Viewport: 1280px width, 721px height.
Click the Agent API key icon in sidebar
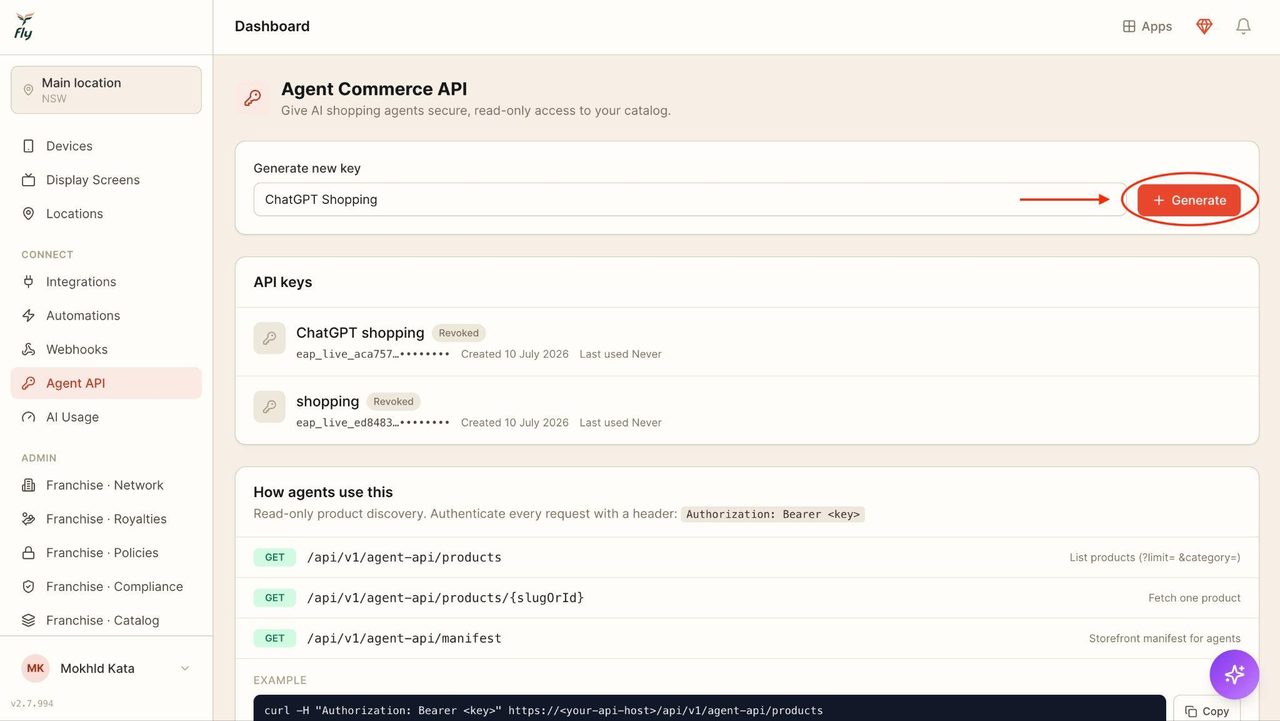point(28,383)
